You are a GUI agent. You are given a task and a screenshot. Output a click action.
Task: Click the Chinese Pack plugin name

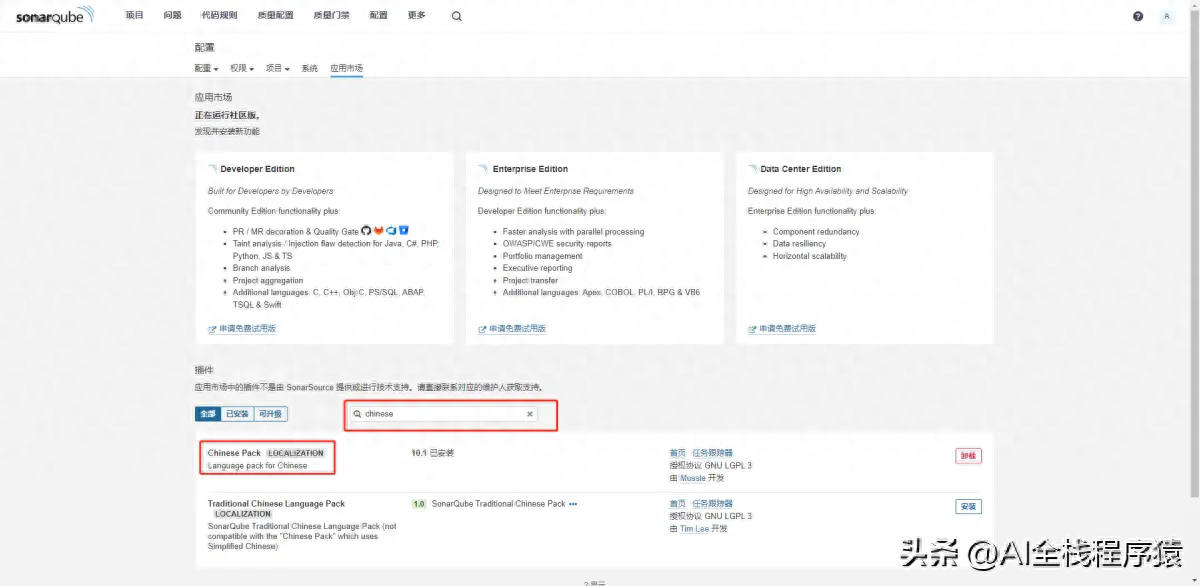pyautogui.click(x=234, y=453)
